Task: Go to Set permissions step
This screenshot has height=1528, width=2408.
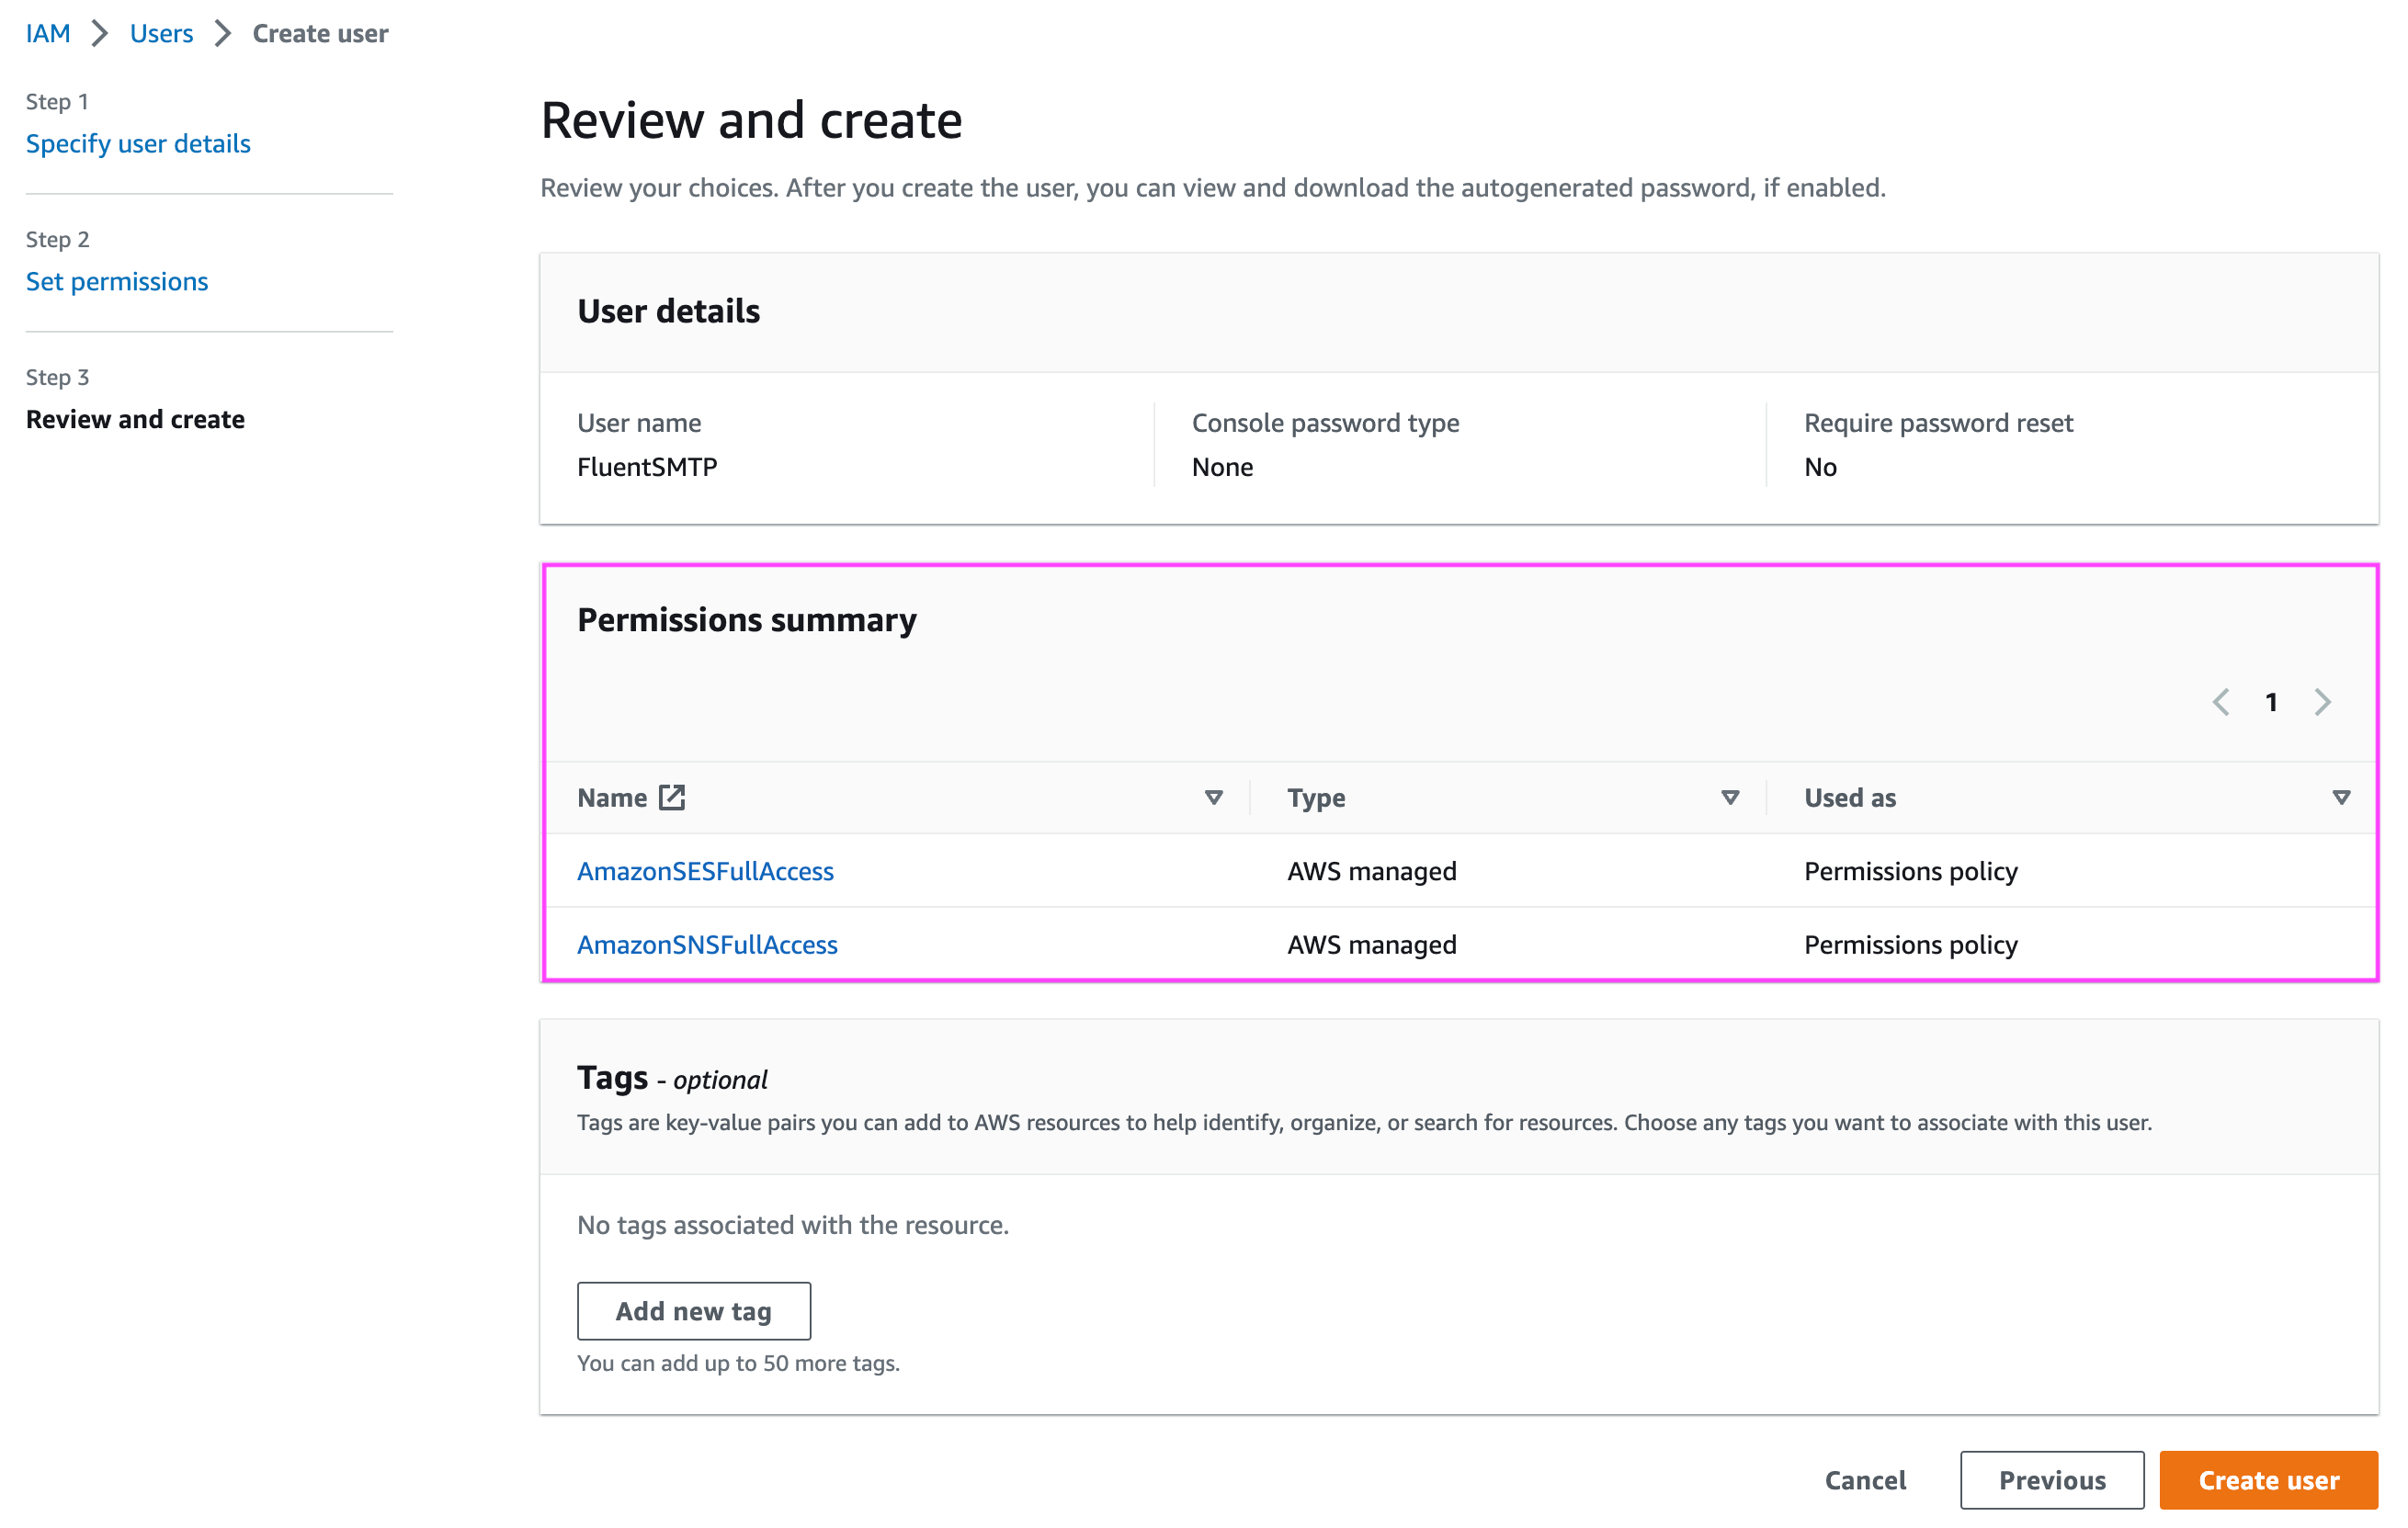Action: [x=117, y=281]
